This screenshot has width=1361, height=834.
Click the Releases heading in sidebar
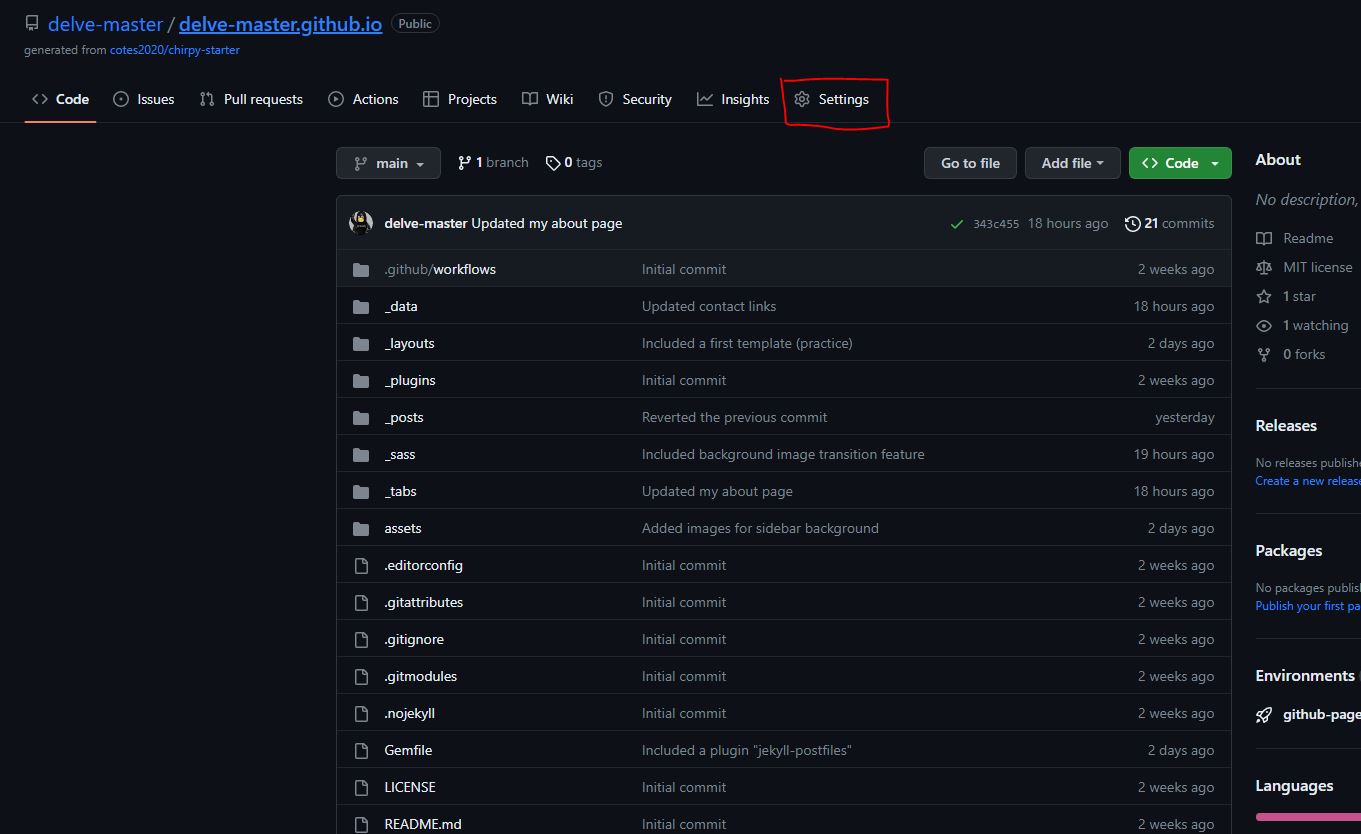coord(1286,425)
